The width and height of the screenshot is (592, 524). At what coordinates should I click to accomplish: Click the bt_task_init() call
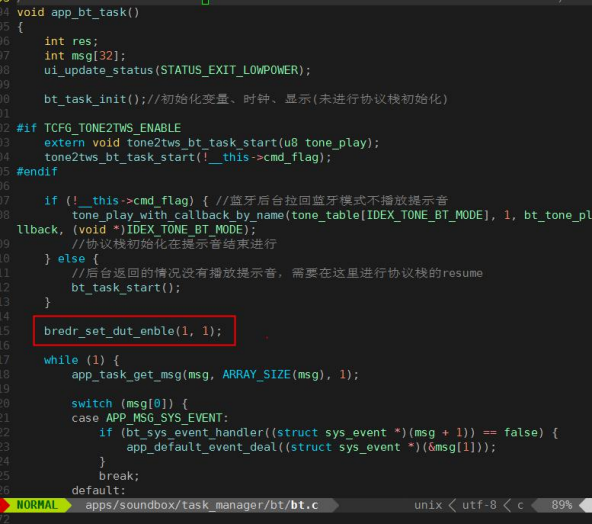(95, 99)
